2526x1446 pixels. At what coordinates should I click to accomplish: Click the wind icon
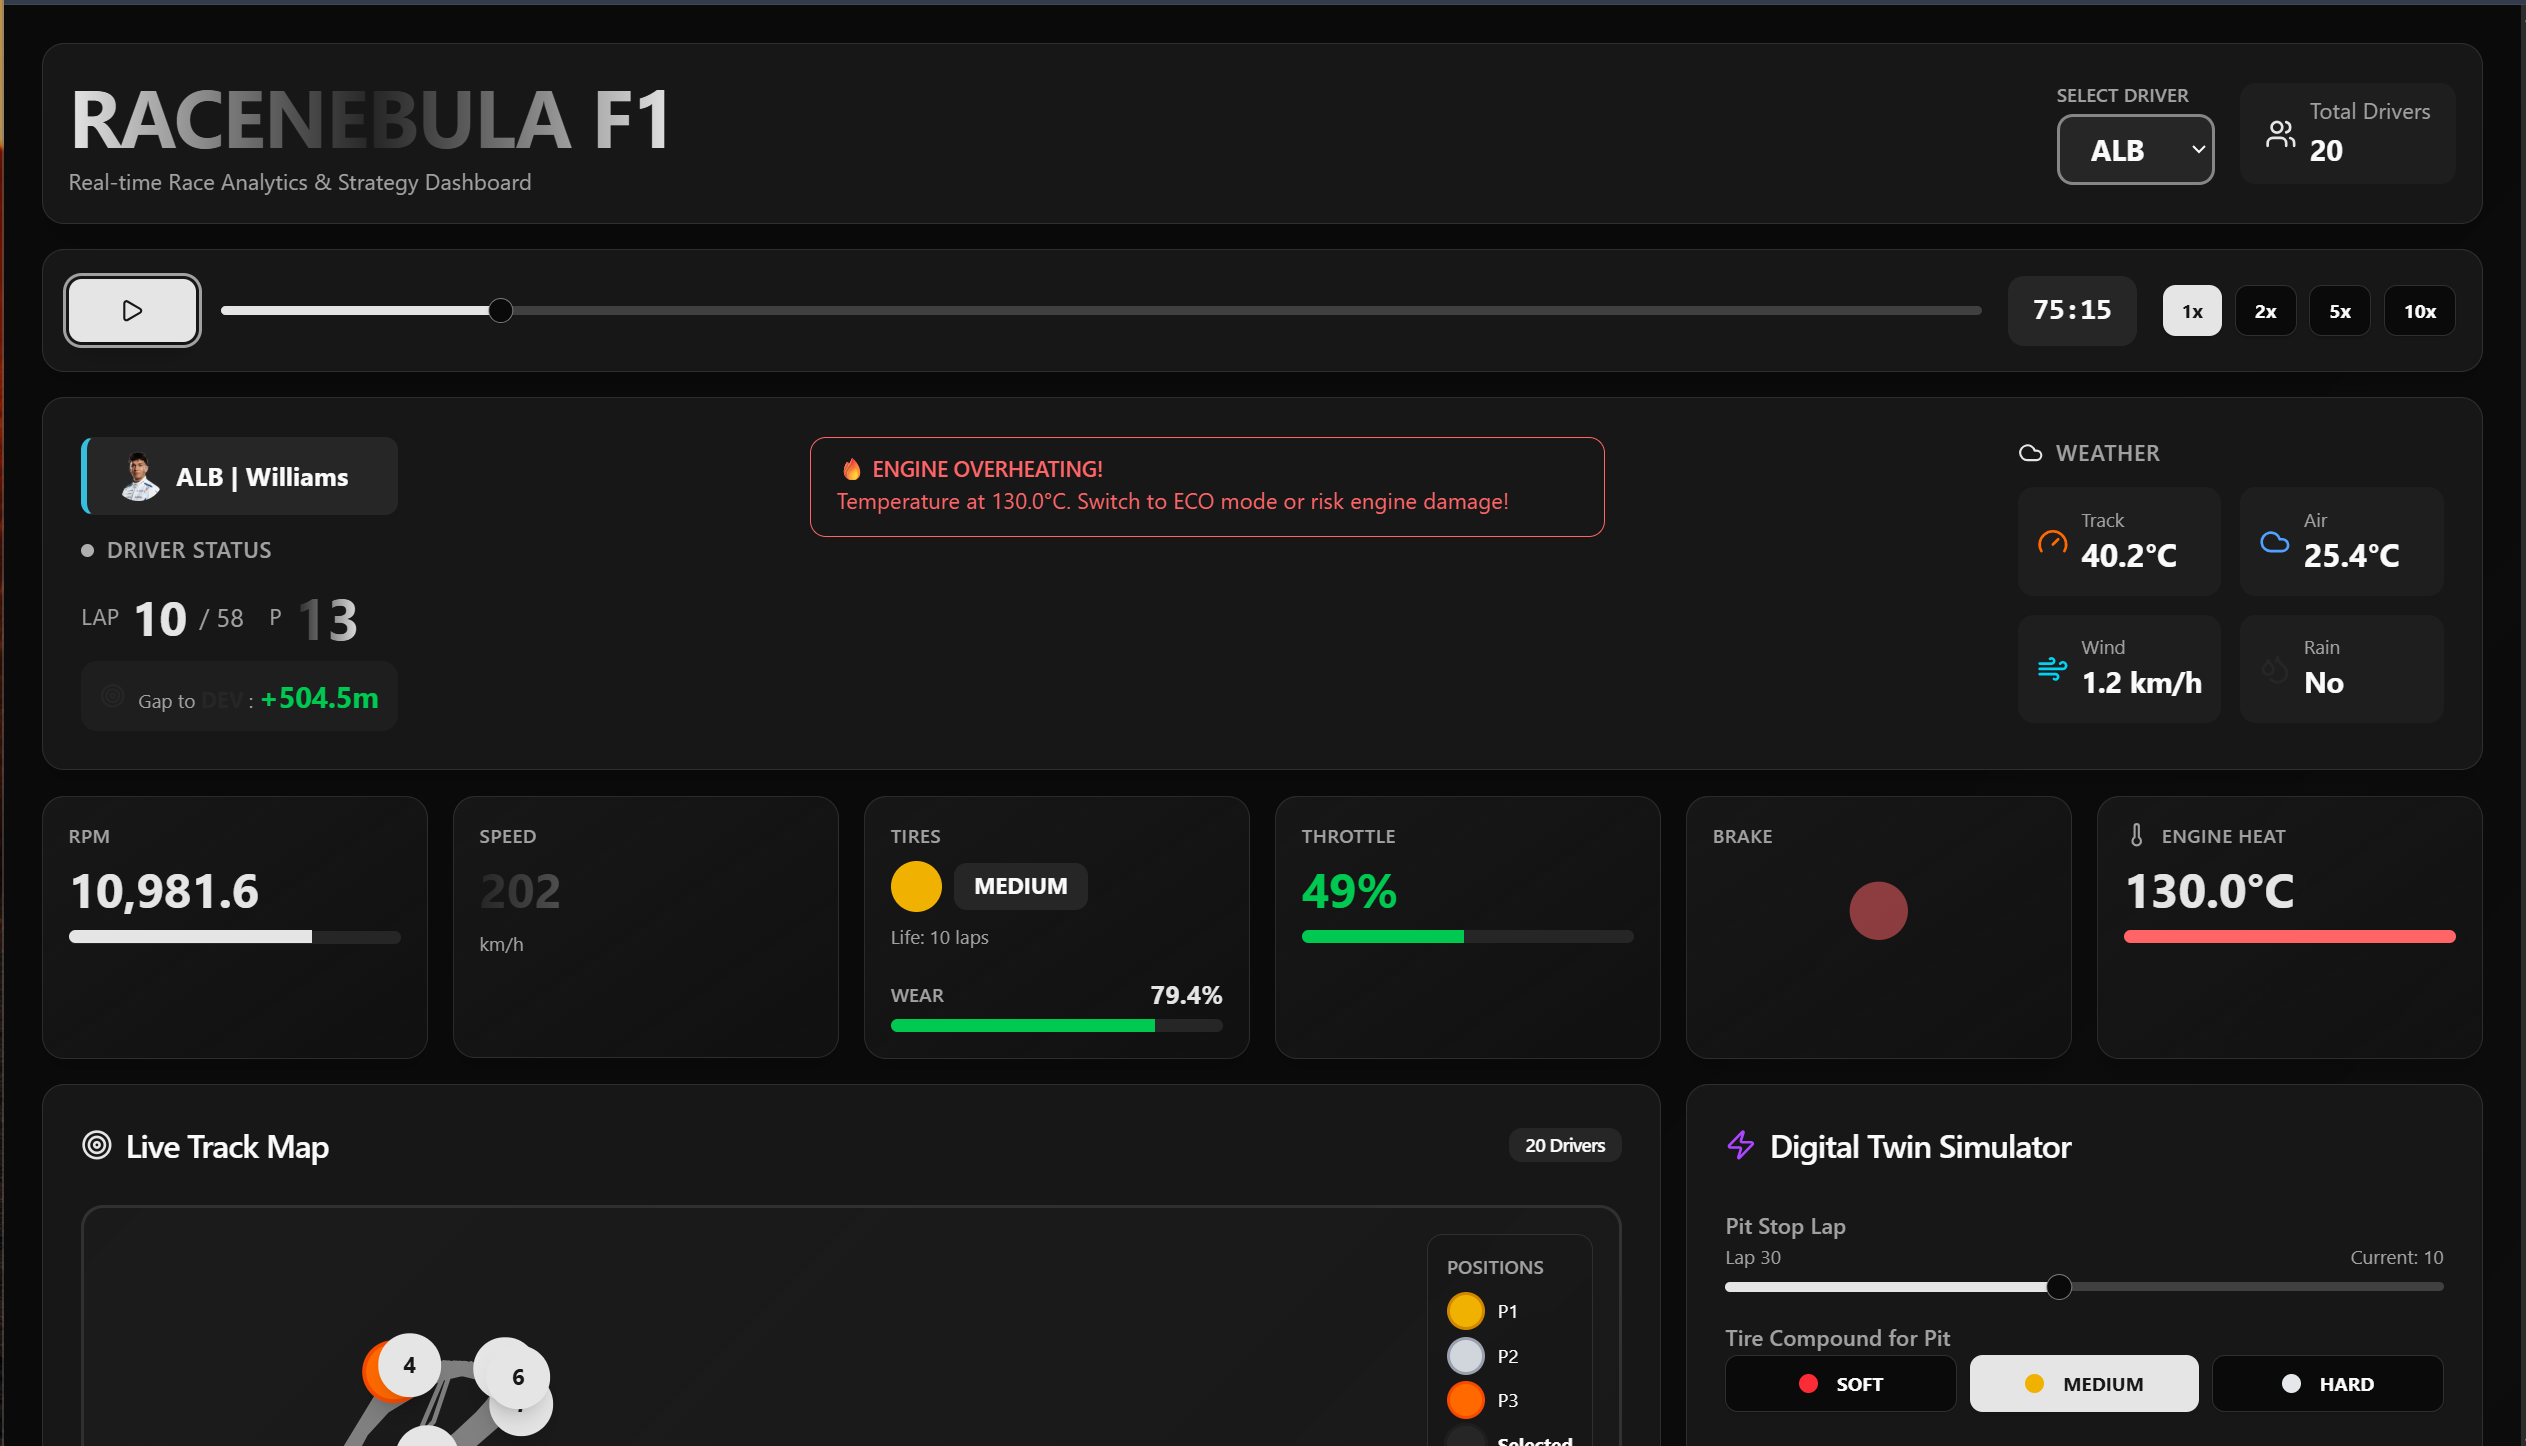click(x=2052, y=668)
